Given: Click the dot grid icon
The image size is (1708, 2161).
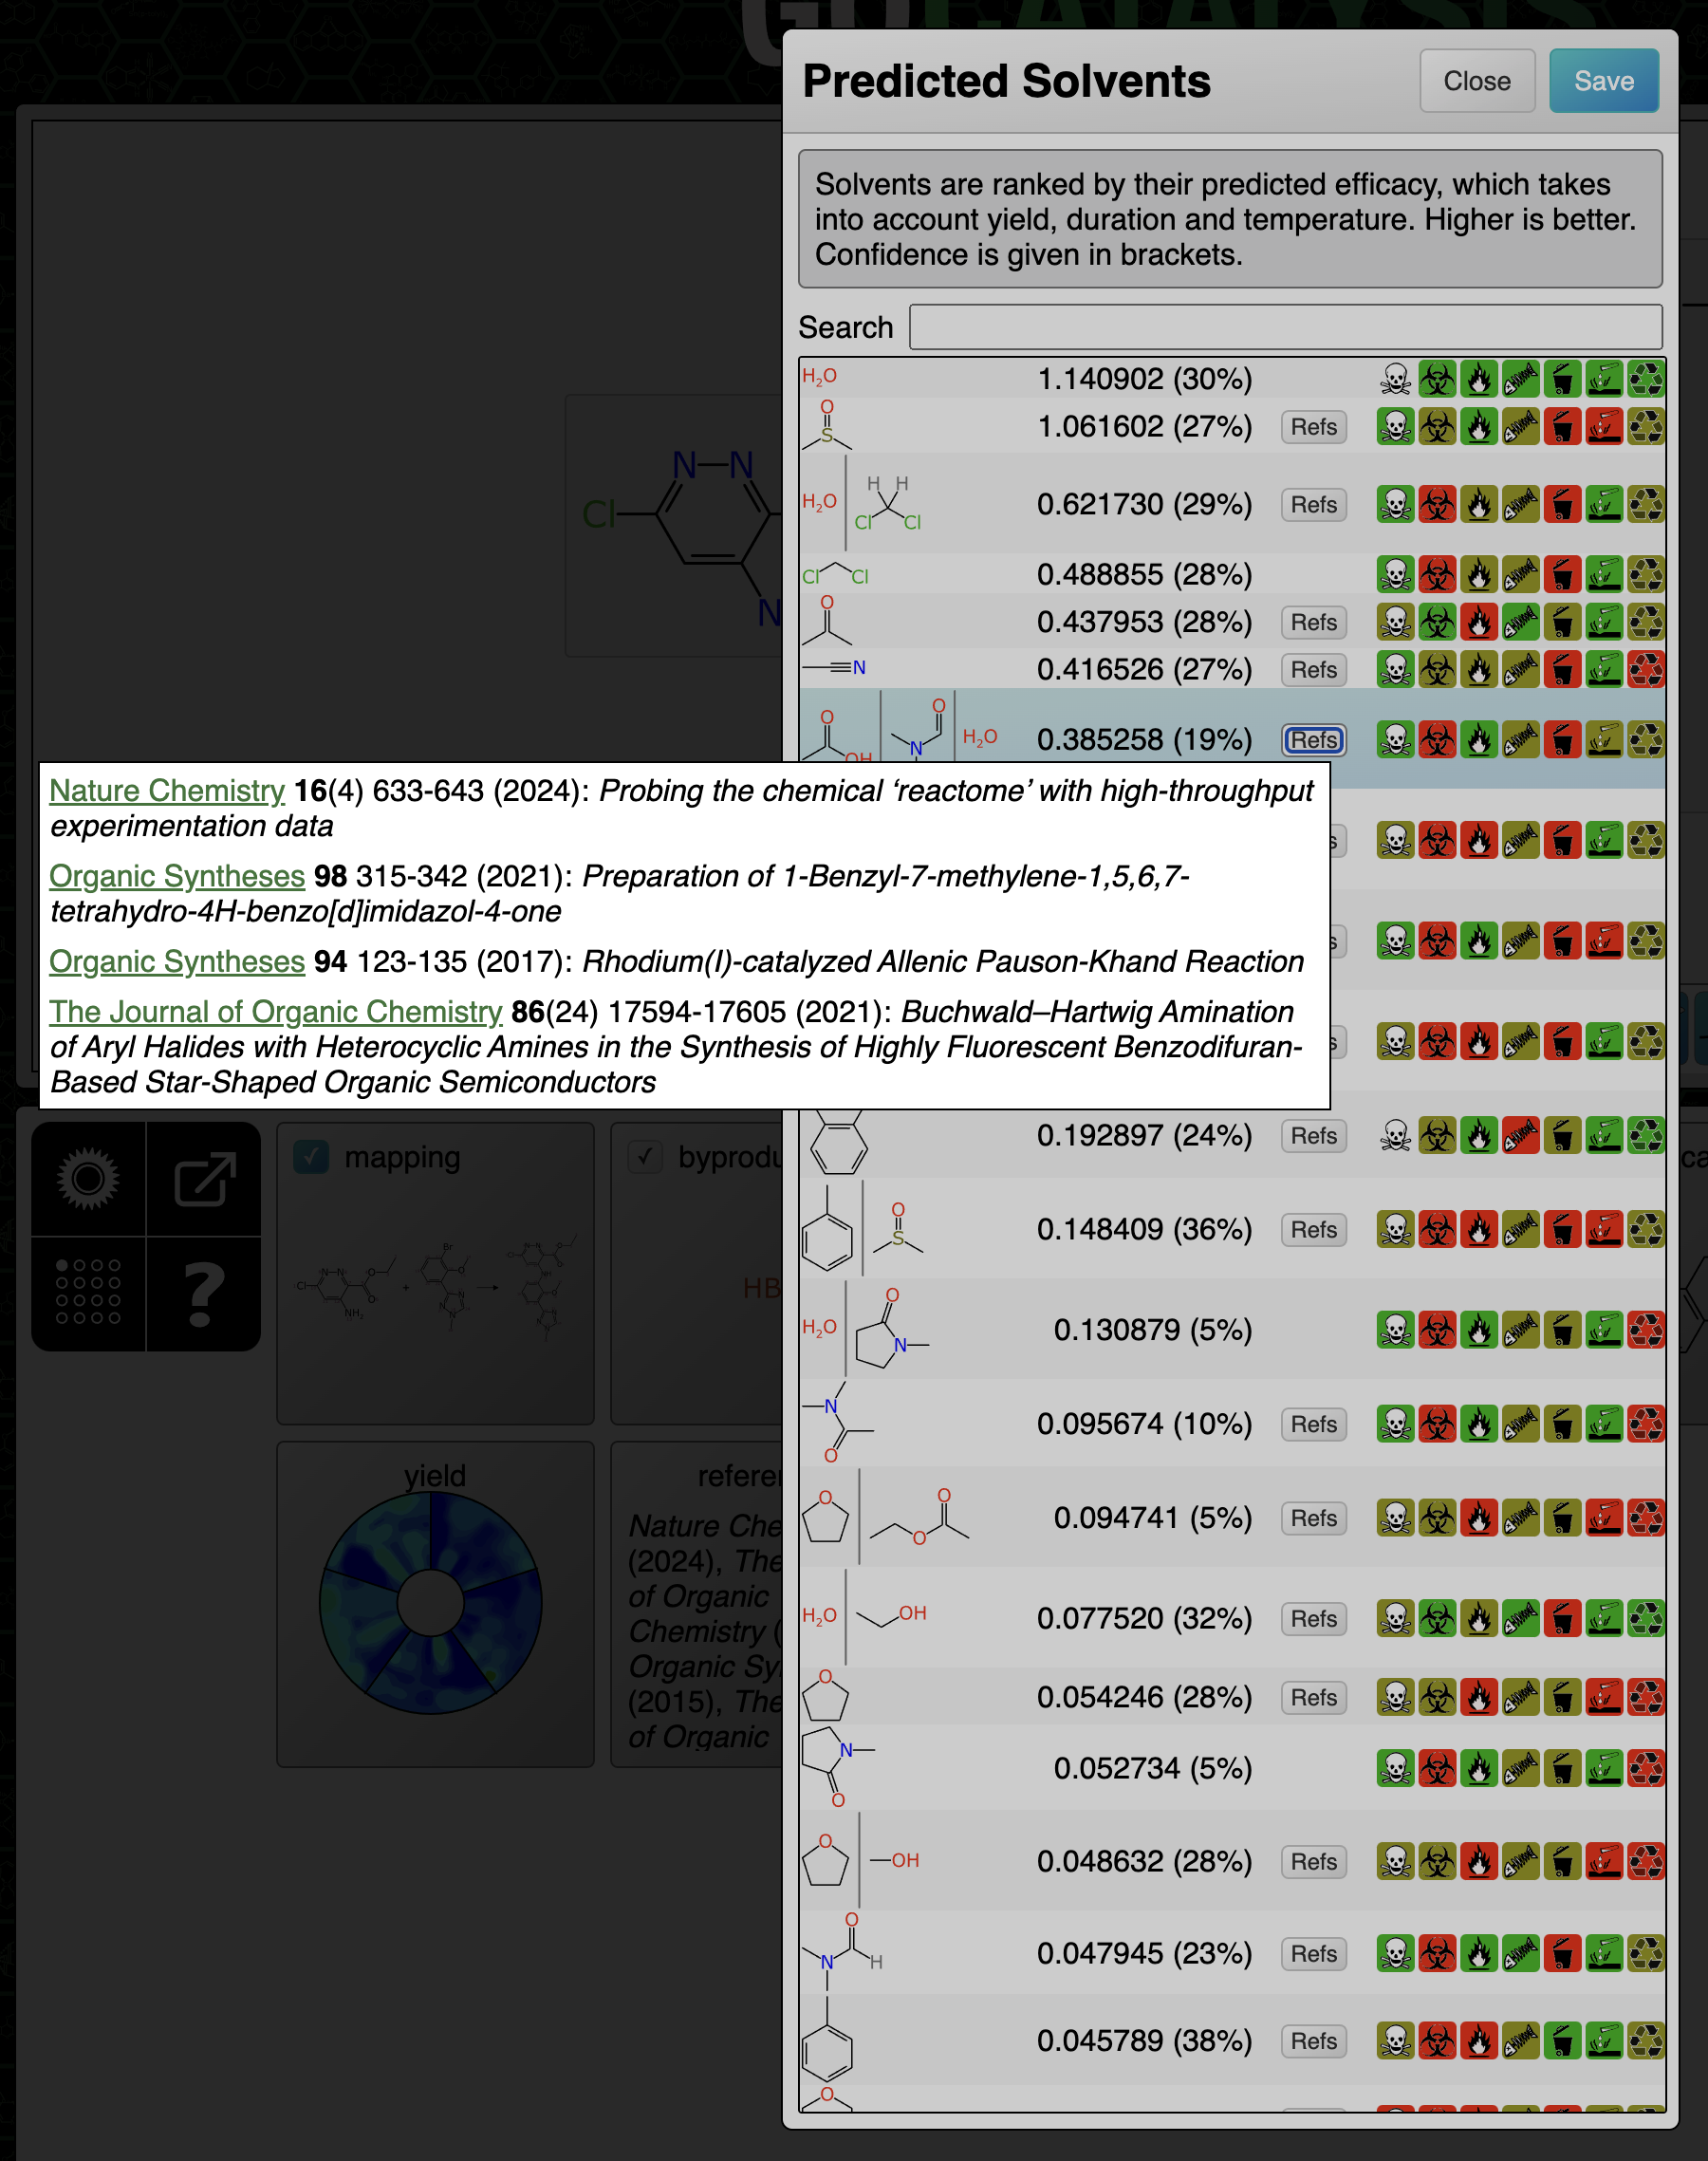Looking at the screenshot, I should tap(88, 1293).
